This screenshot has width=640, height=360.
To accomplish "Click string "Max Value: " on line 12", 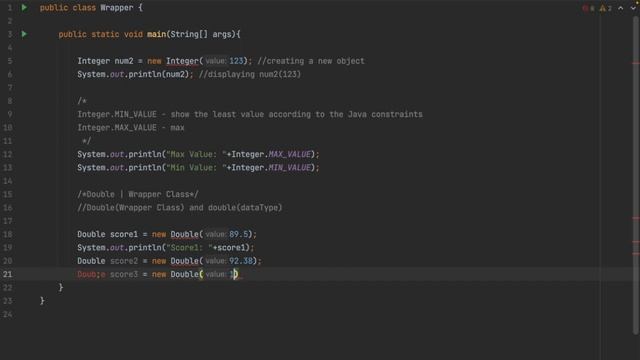I will click(196, 154).
